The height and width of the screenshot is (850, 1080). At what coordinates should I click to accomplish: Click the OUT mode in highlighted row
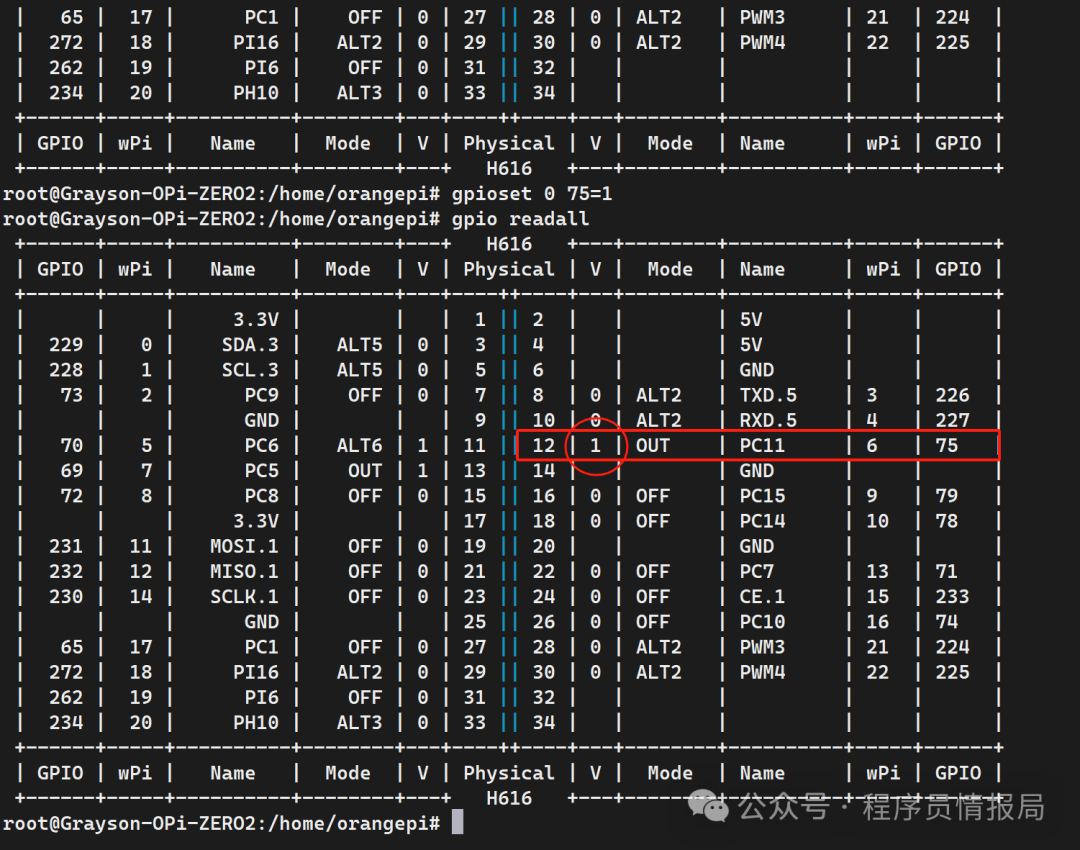(x=652, y=445)
